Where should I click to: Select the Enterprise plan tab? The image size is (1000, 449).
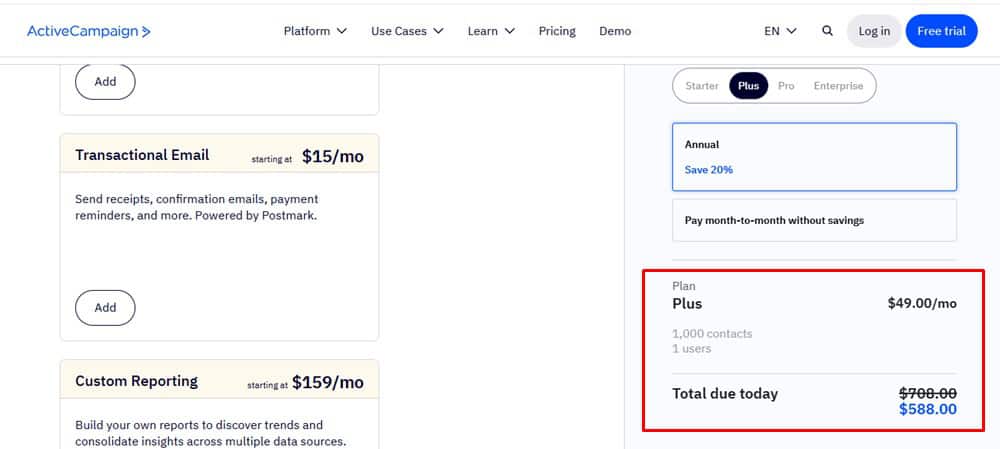click(838, 85)
